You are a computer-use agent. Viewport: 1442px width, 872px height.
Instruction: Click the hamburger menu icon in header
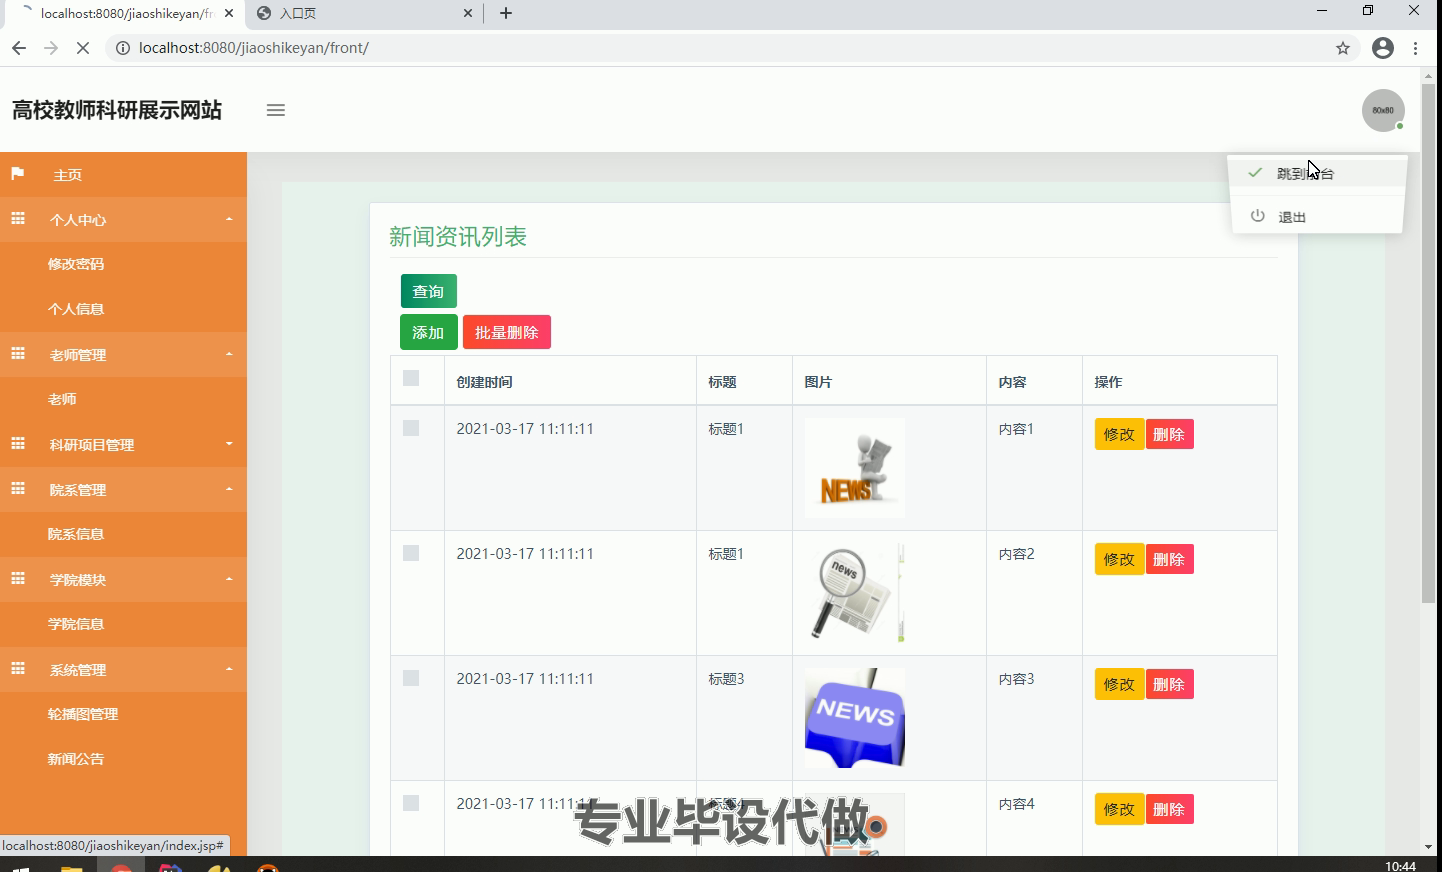click(276, 110)
